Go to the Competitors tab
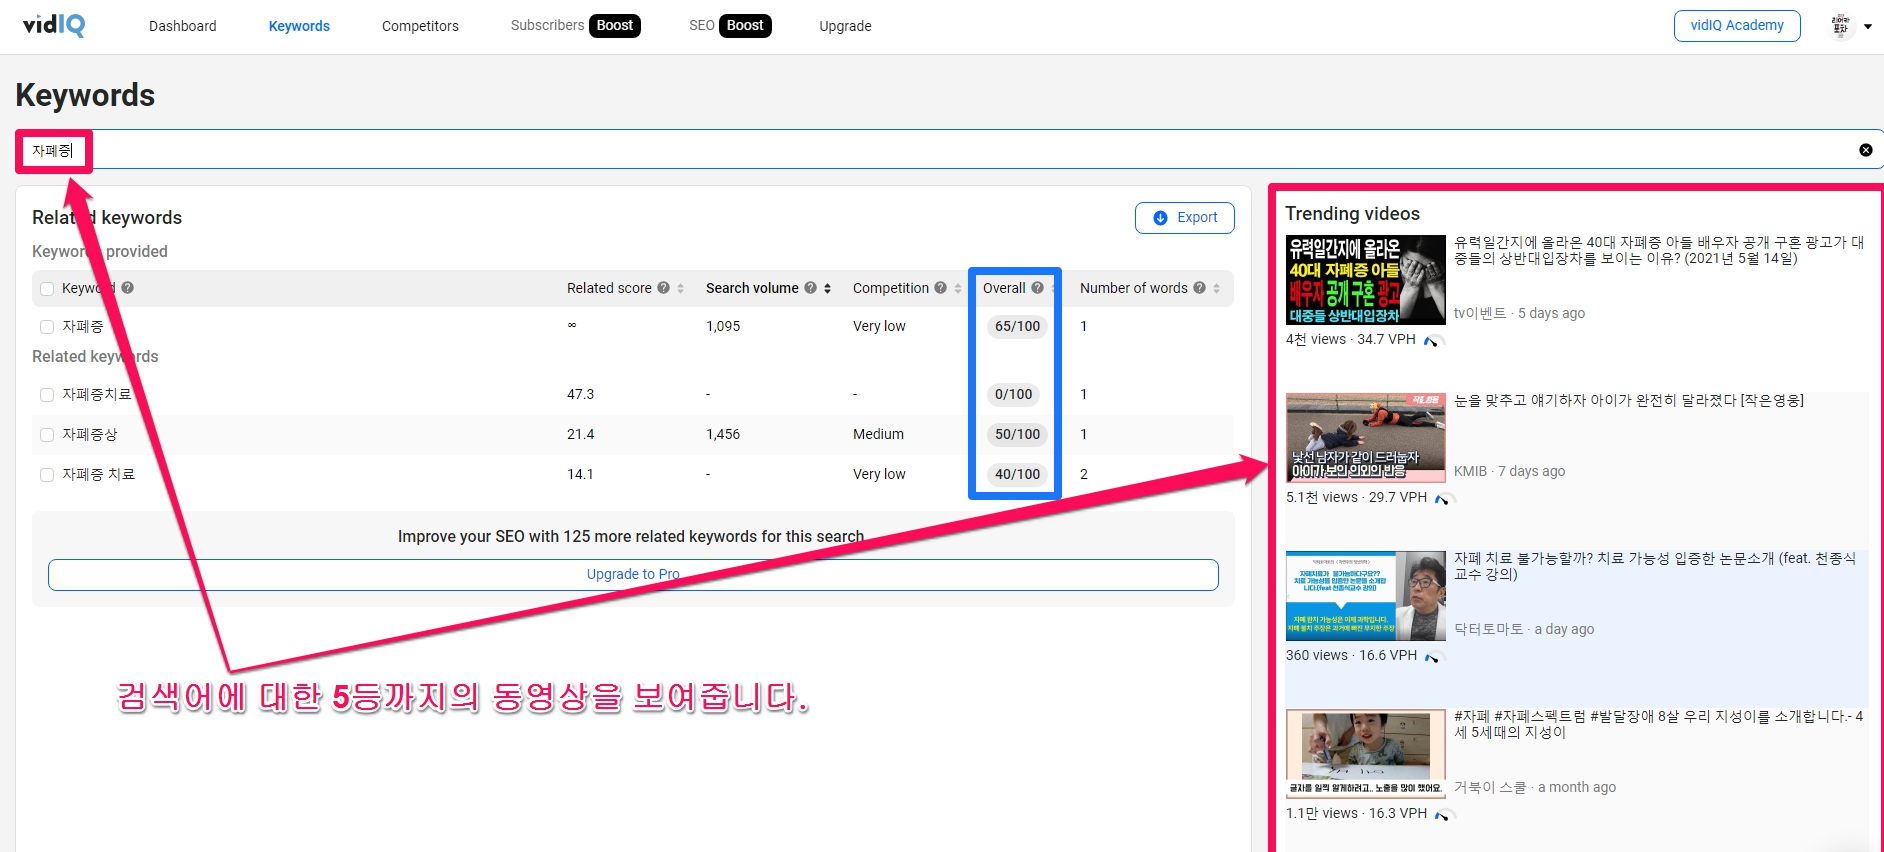 click(420, 26)
